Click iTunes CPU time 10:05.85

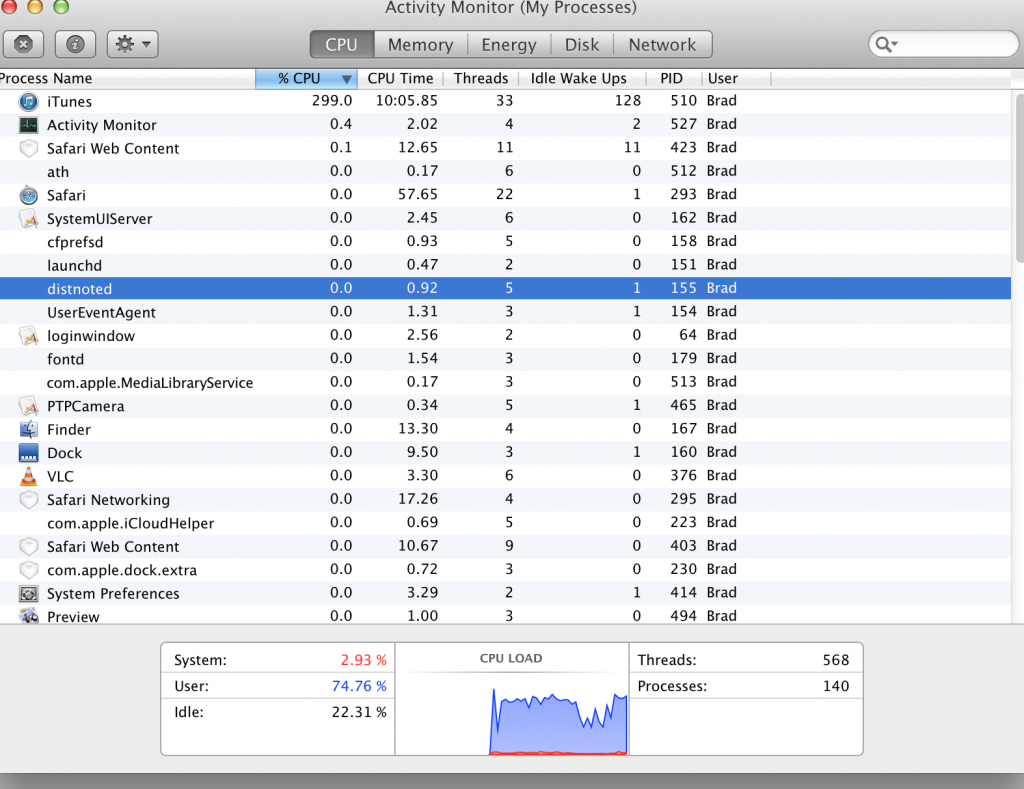(406, 101)
